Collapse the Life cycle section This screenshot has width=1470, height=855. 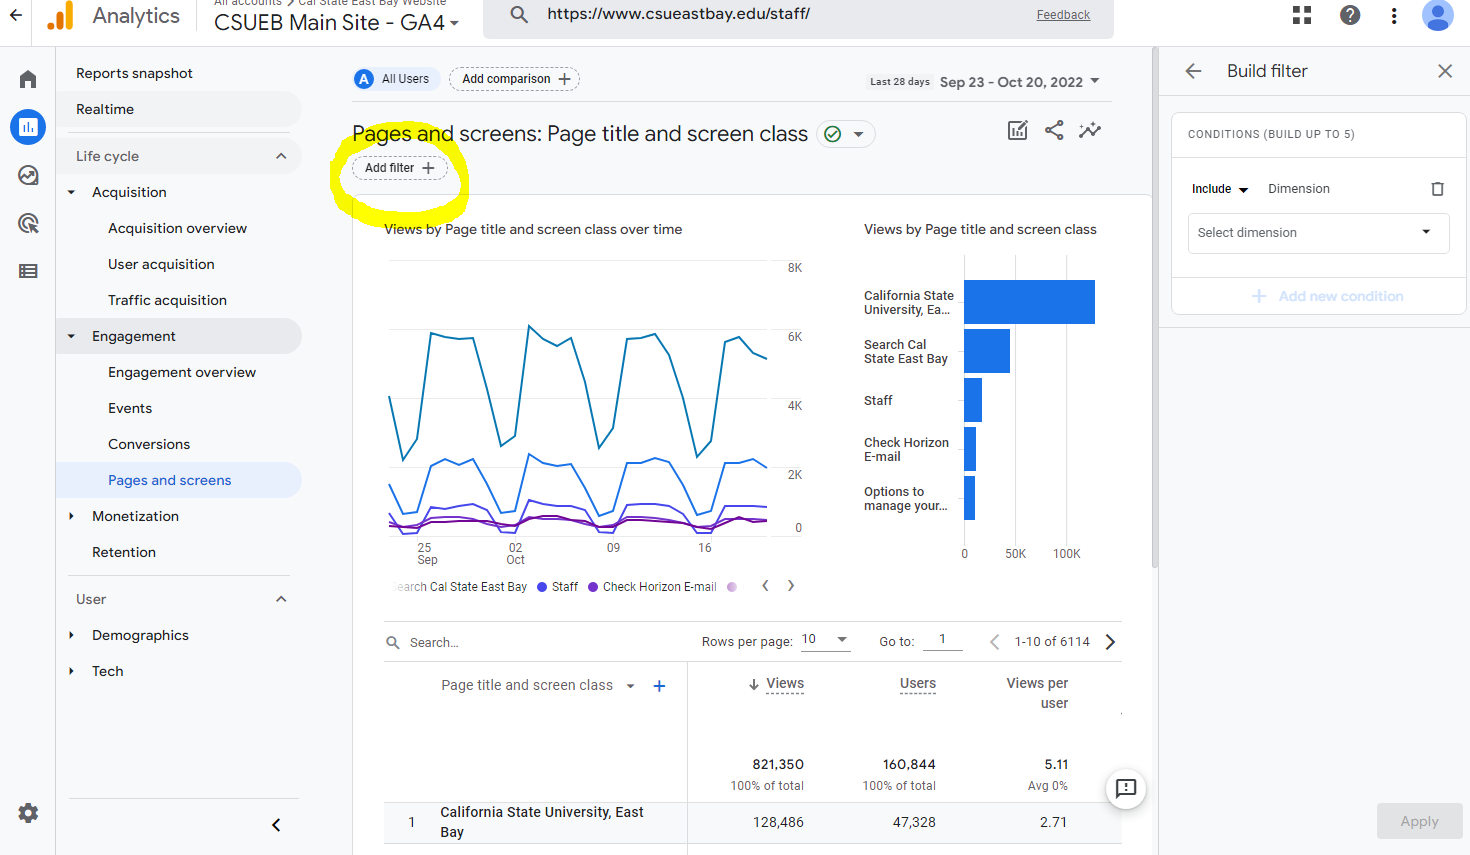[x=281, y=156]
